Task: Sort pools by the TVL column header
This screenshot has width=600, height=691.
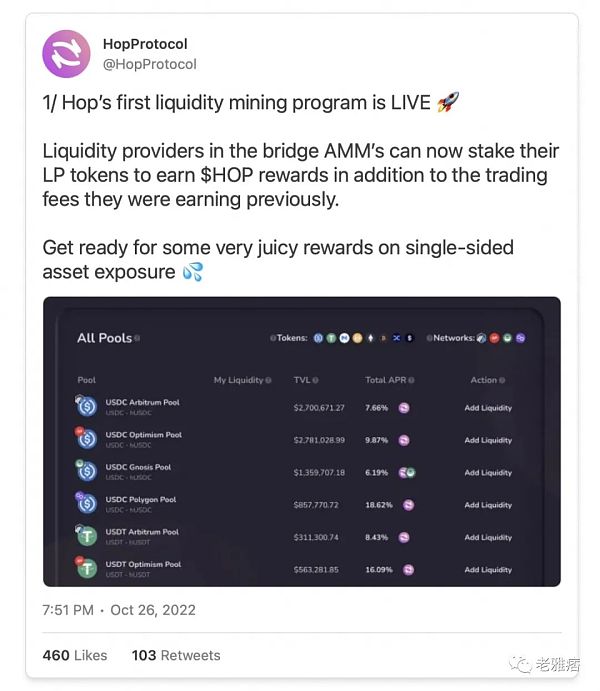Action: [x=301, y=380]
